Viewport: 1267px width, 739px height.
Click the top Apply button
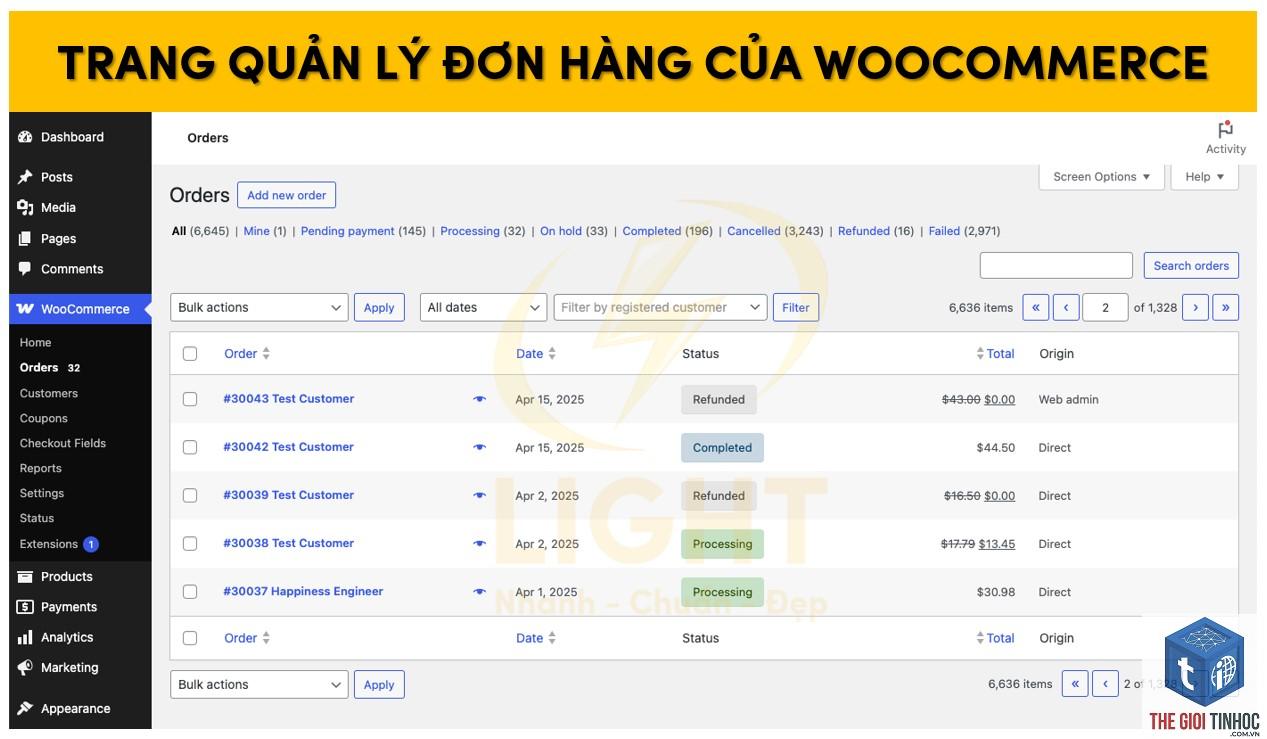point(379,307)
